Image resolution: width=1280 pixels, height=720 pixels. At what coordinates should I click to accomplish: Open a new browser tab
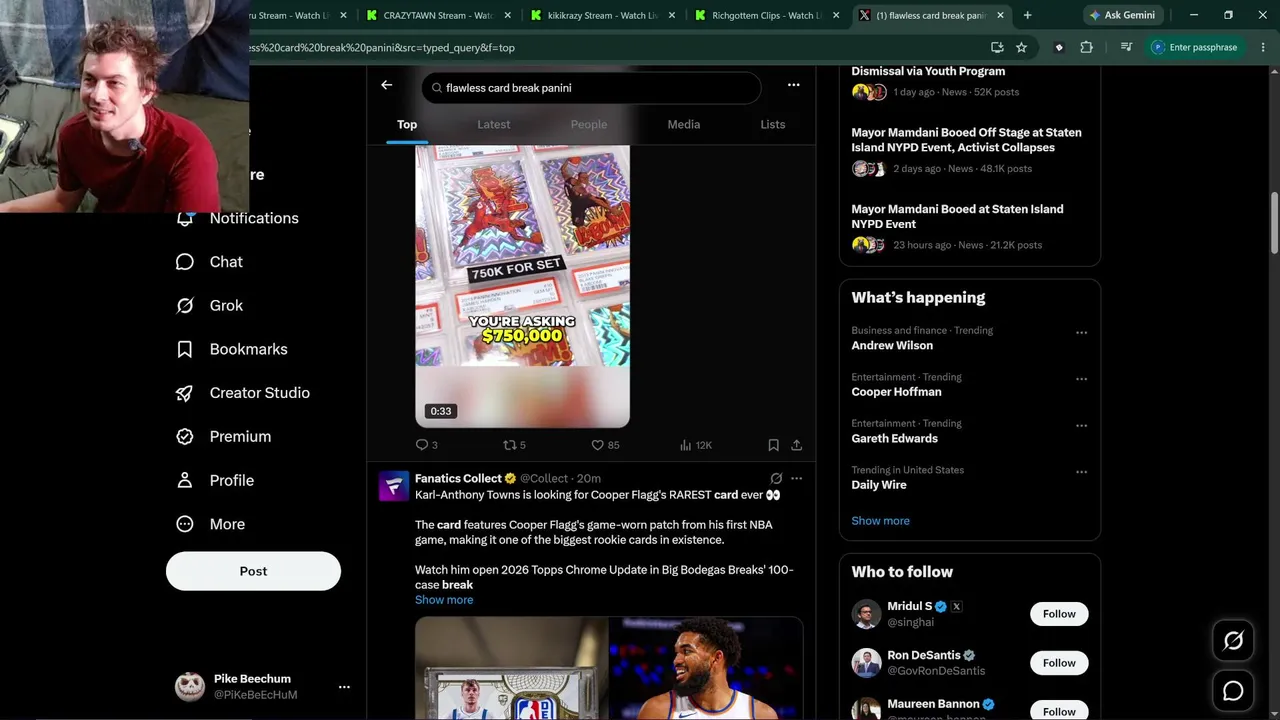pos(1027,15)
